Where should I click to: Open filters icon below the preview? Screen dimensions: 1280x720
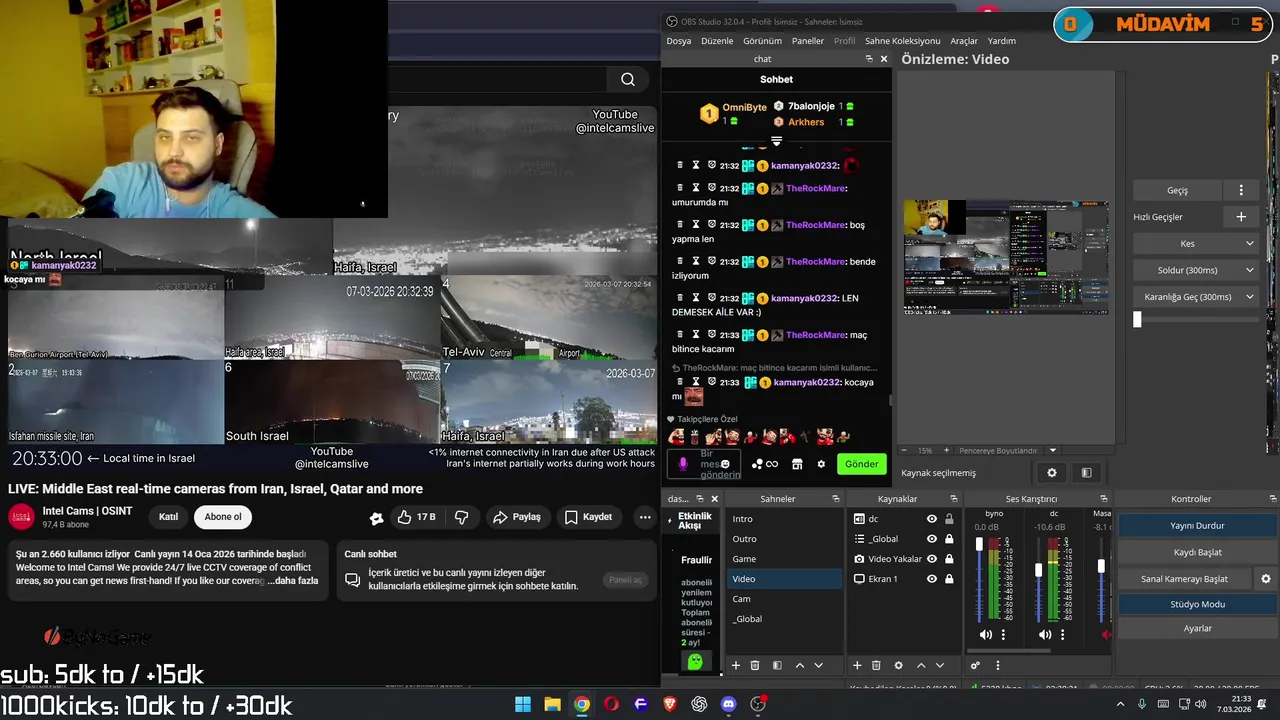1086,473
